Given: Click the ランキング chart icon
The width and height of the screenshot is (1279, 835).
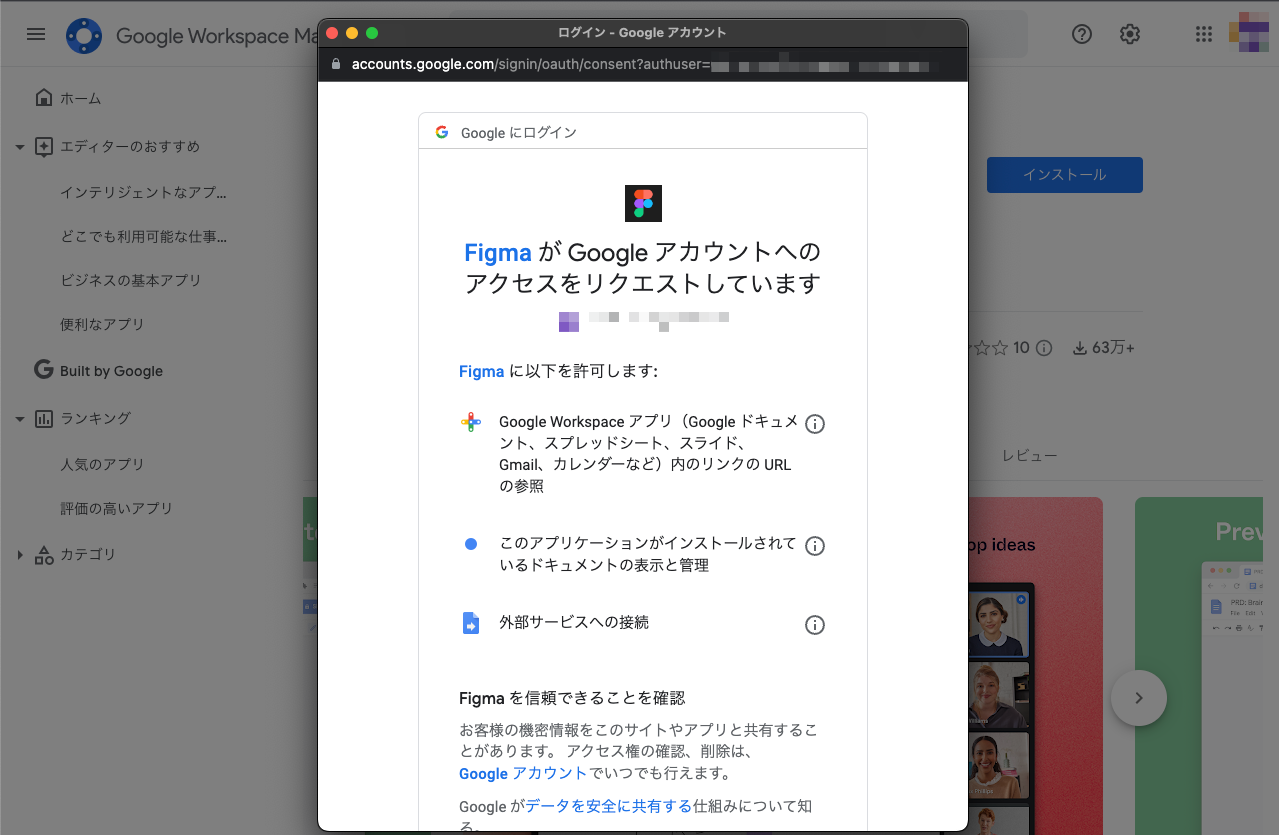Looking at the screenshot, I should (x=43, y=419).
